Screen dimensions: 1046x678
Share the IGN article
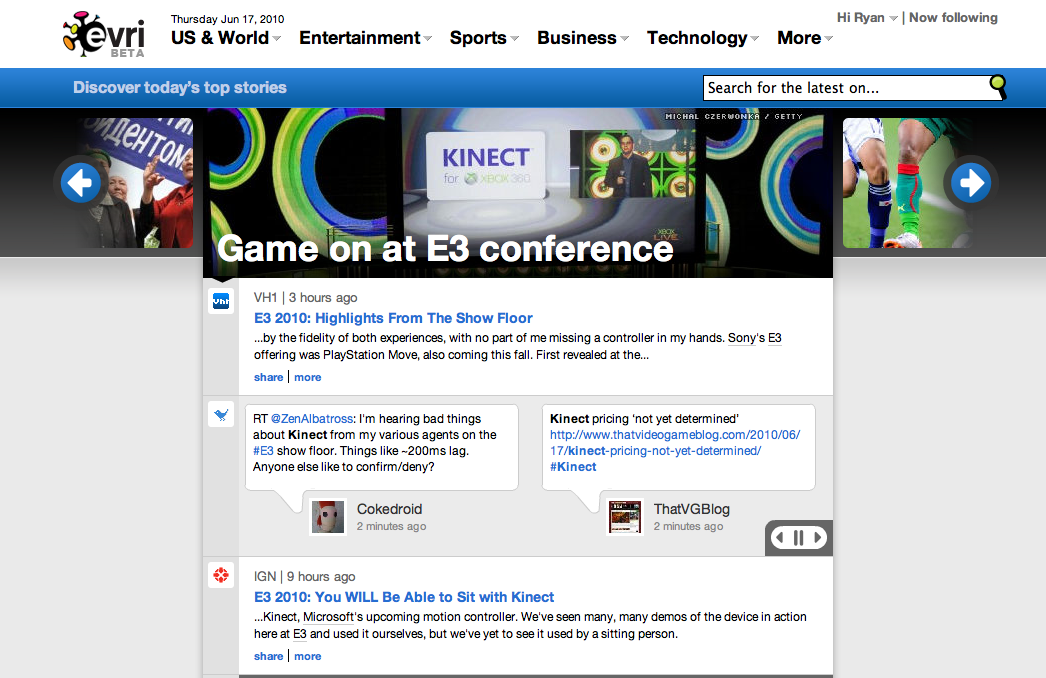268,656
